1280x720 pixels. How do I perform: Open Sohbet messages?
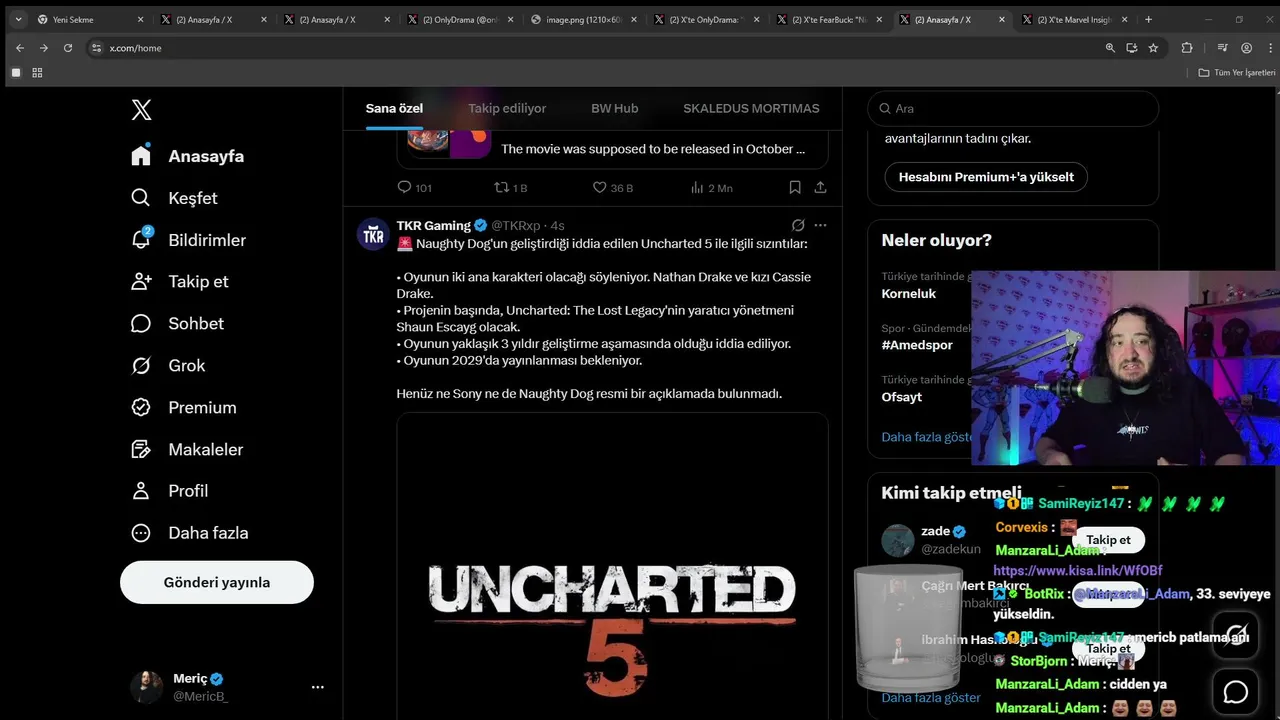tap(178, 323)
